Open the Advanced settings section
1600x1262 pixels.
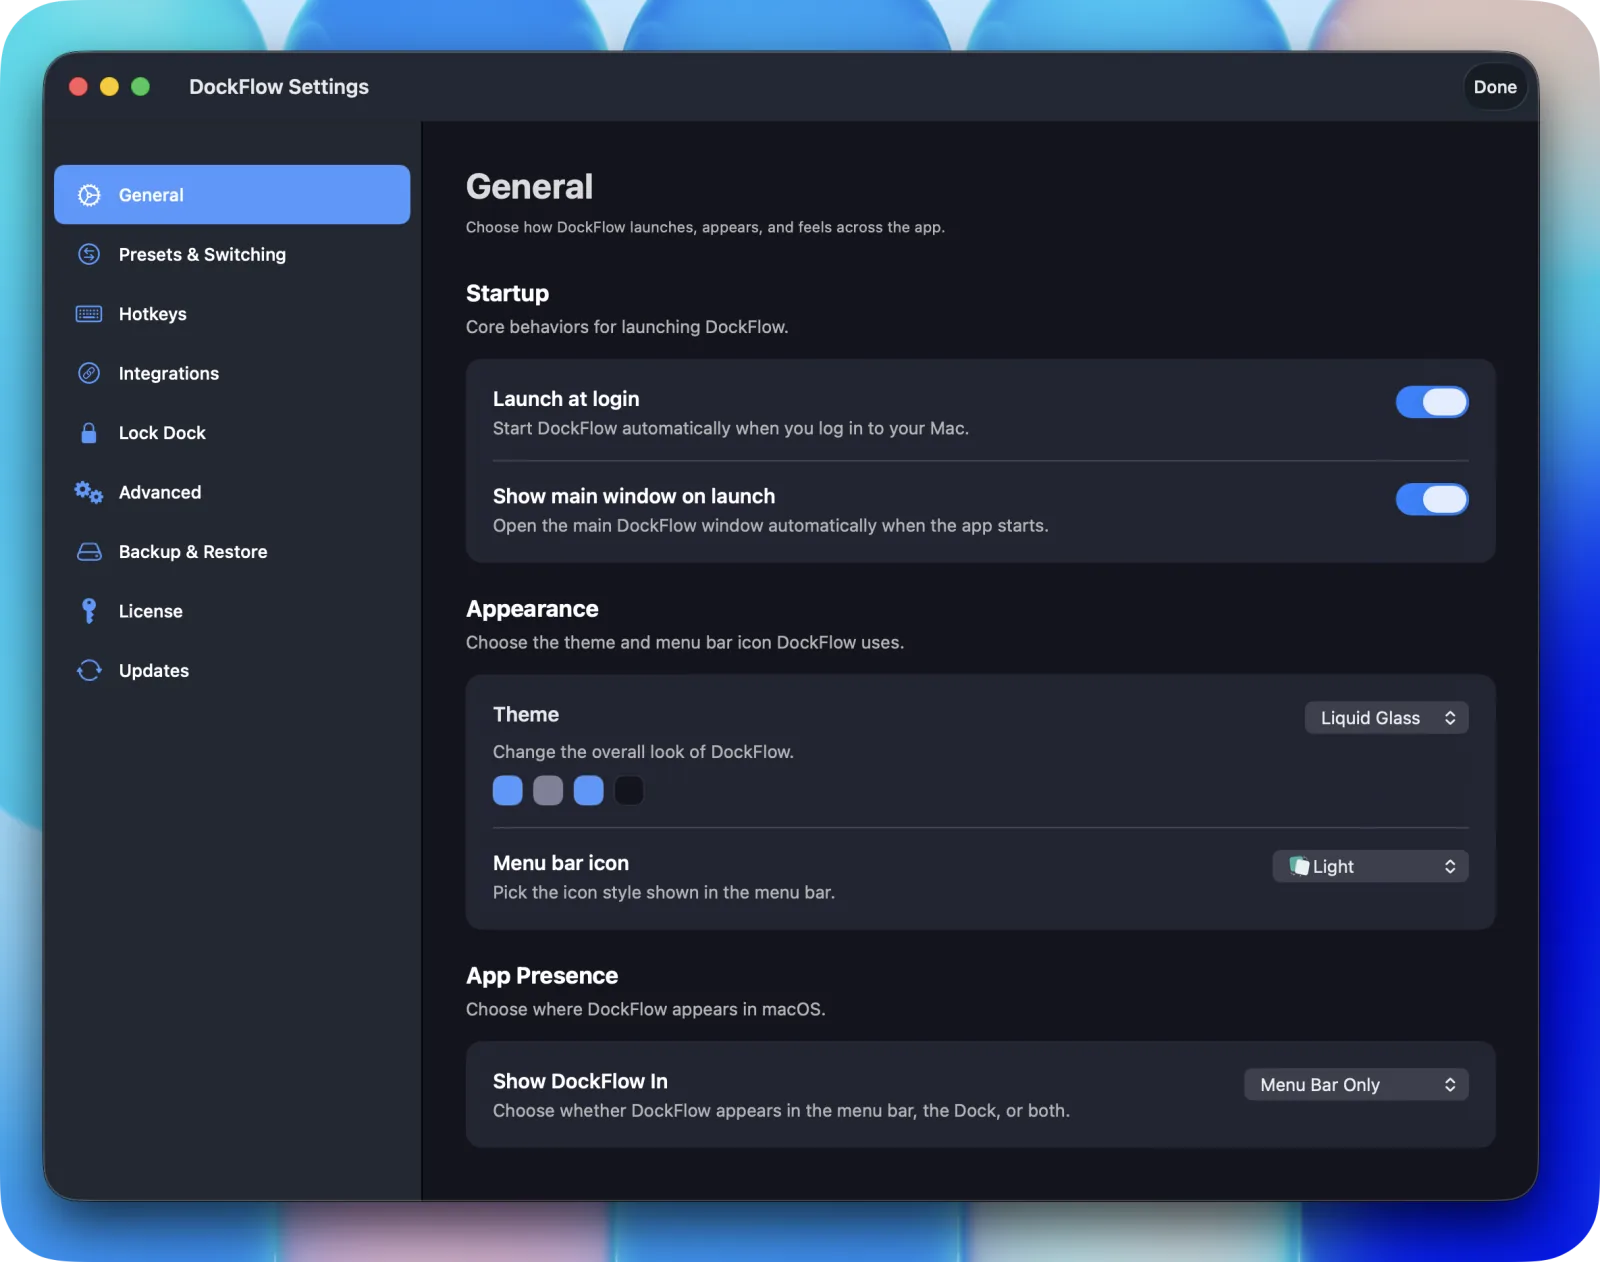(232, 492)
